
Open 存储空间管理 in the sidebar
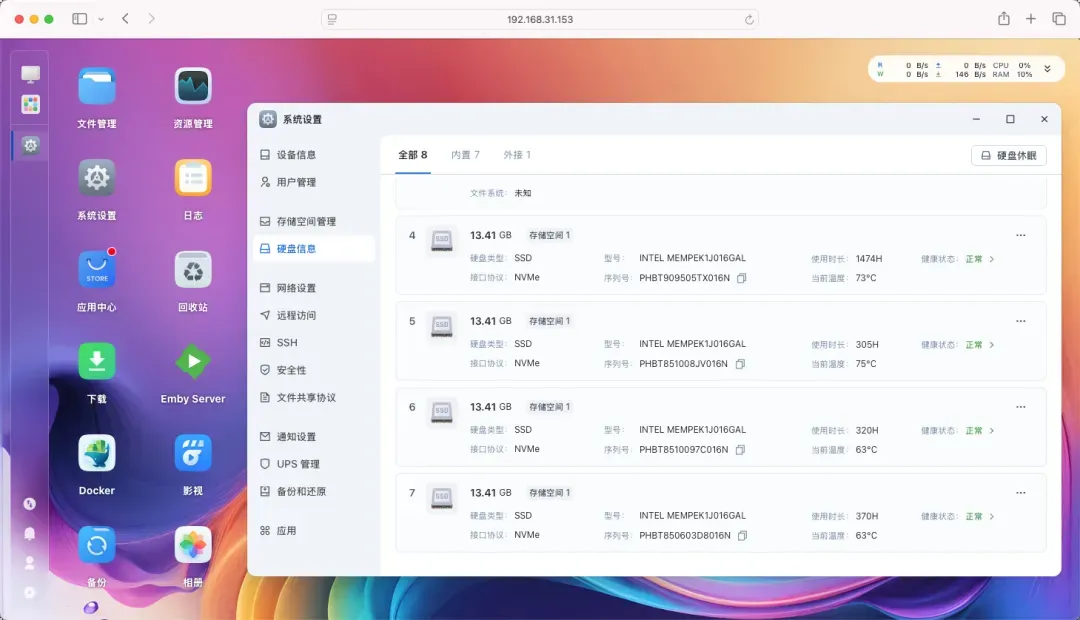(306, 221)
